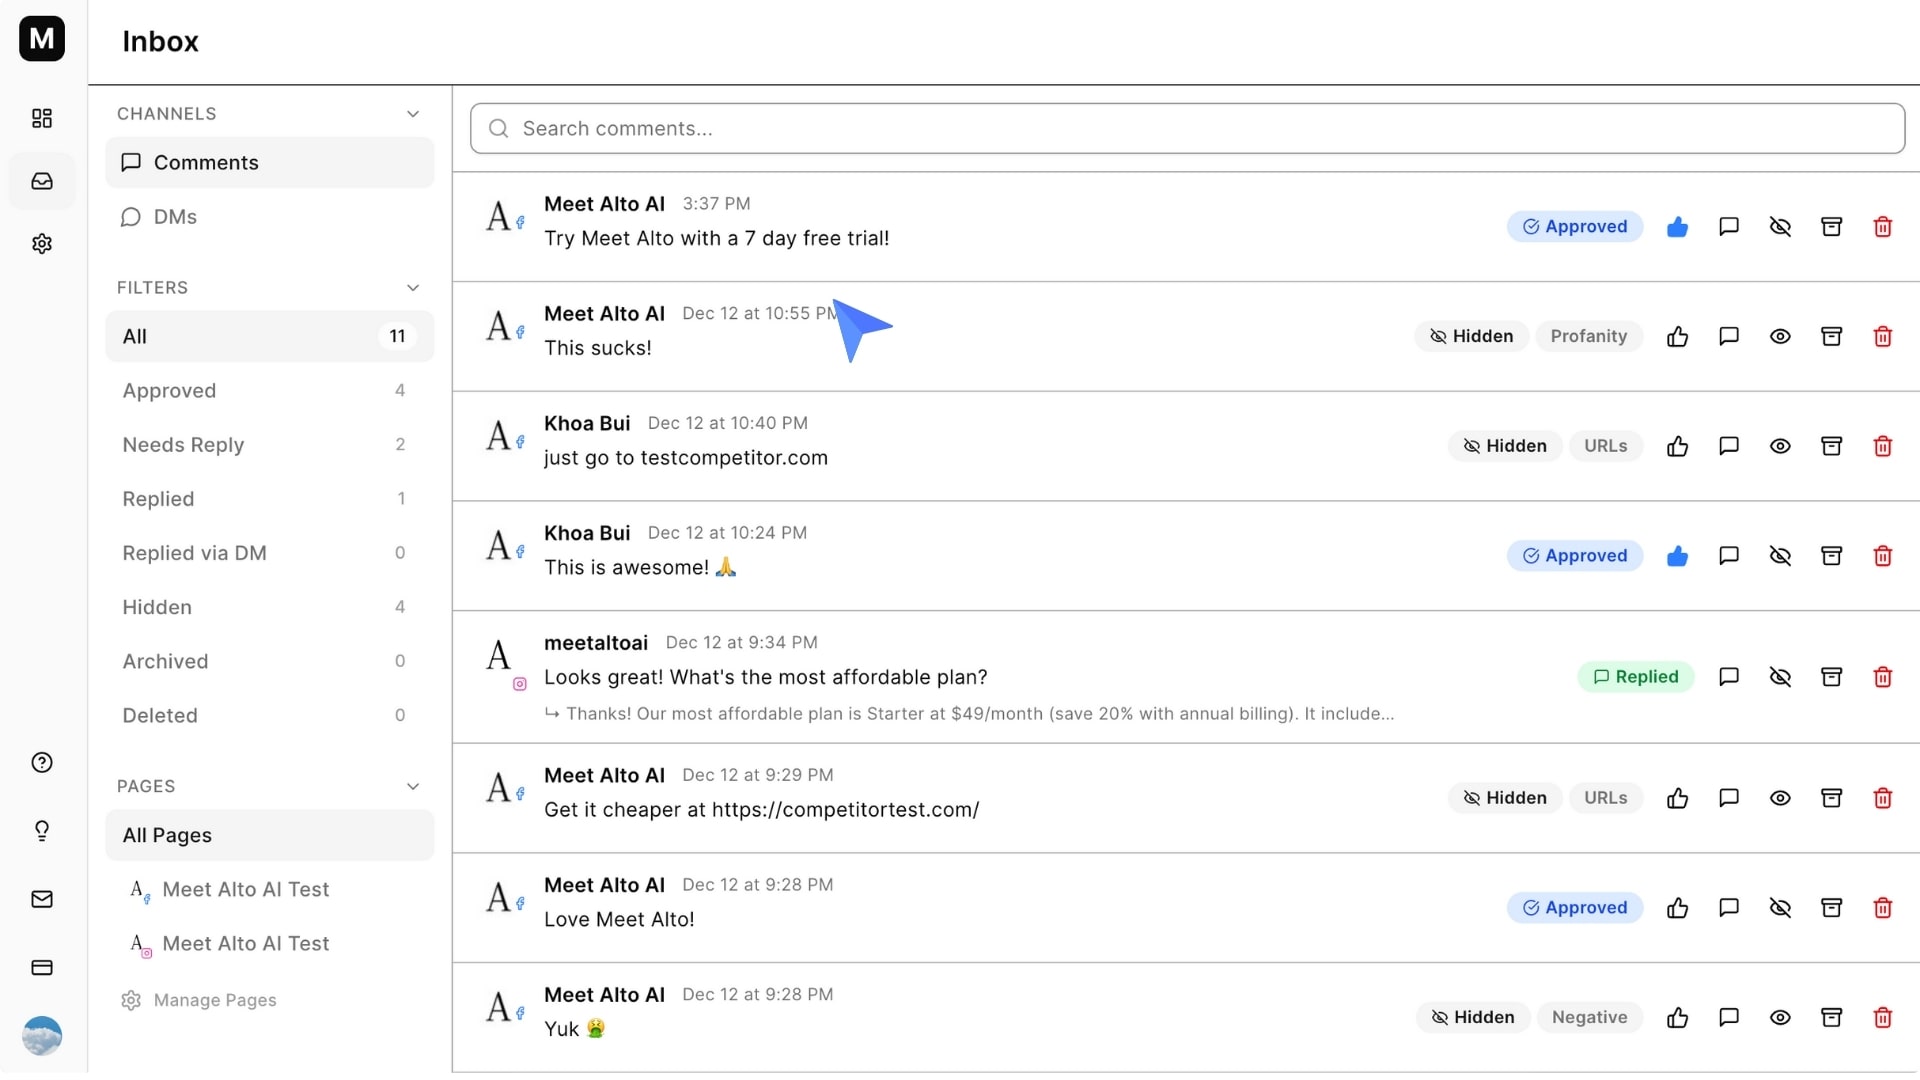
Task: Reply to Khoa Bui's "This is awesome!" comment
Action: pyautogui.click(x=1729, y=556)
